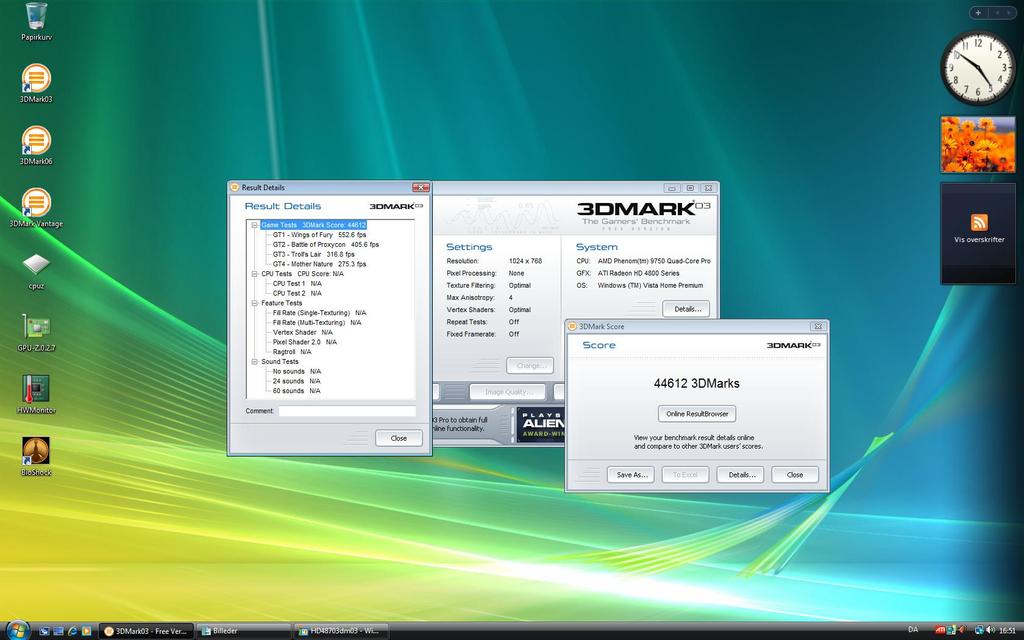Switch to 3DMark03 - Free Version taskbar button
1024x640 pixels.
[x=146, y=631]
